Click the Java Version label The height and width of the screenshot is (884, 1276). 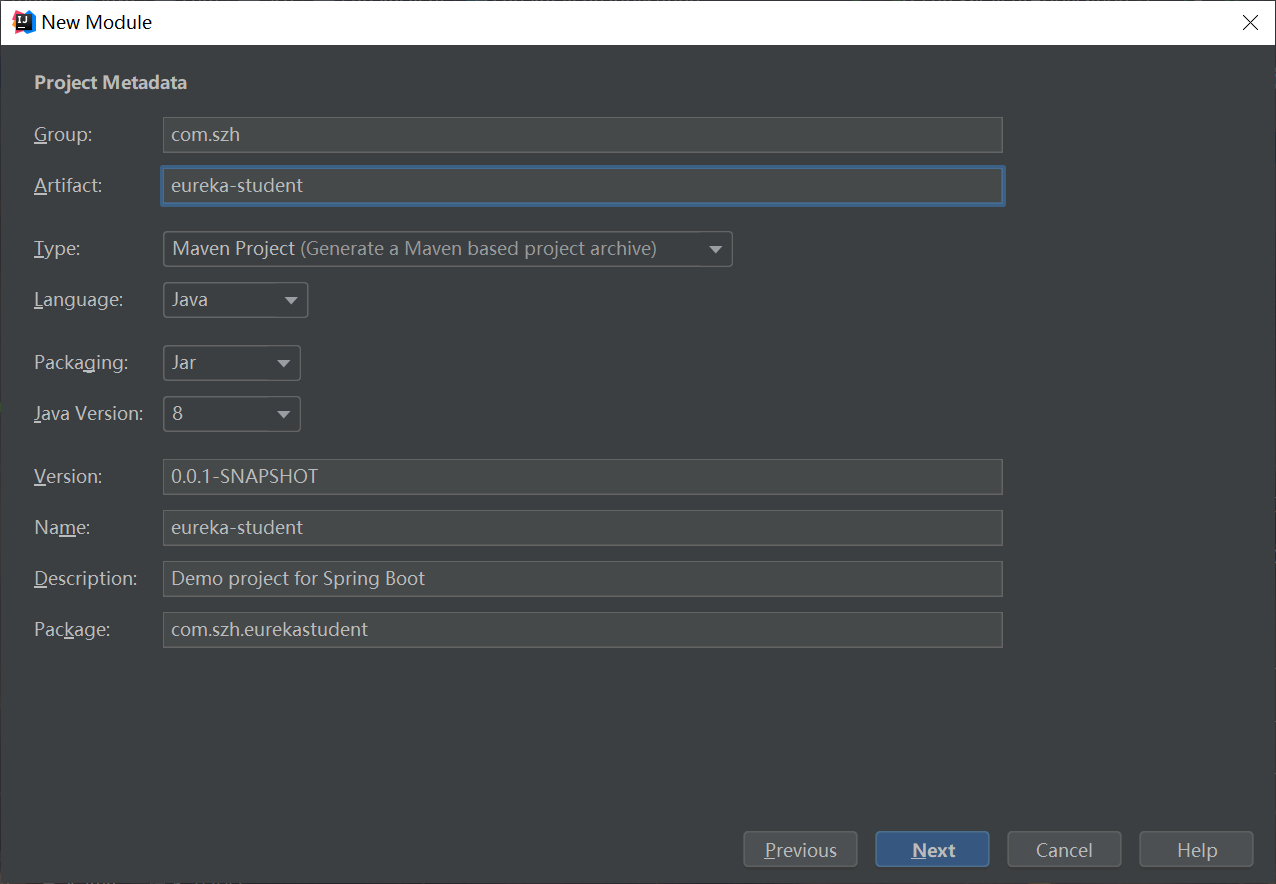click(x=89, y=413)
